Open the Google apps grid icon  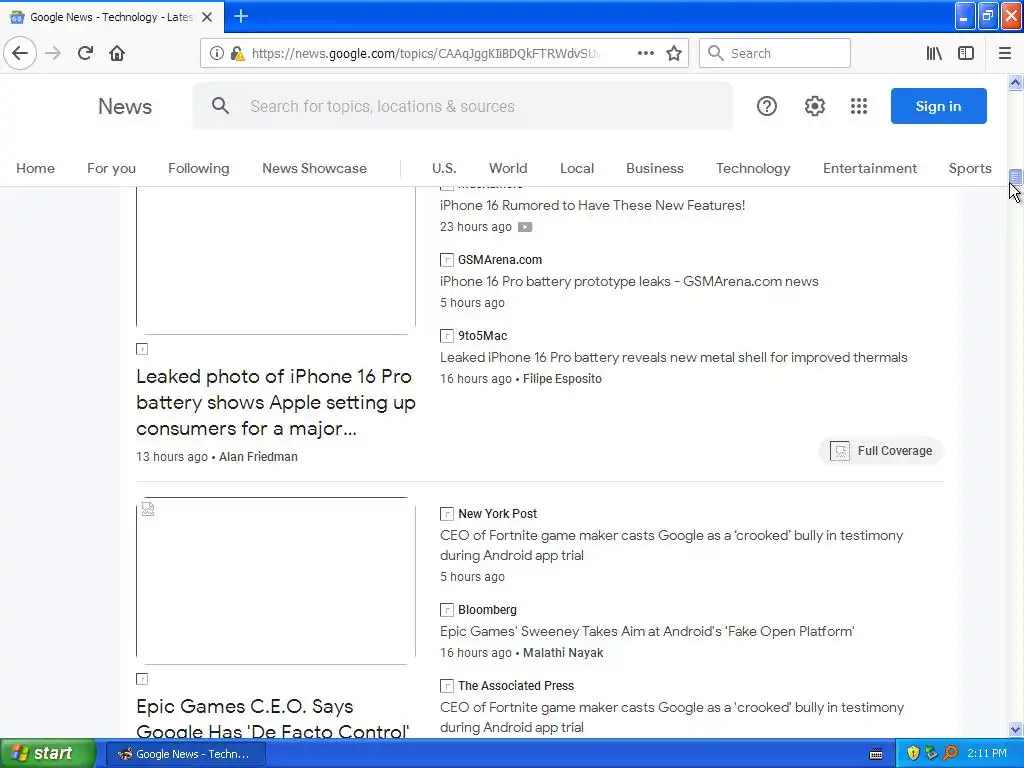pos(859,106)
